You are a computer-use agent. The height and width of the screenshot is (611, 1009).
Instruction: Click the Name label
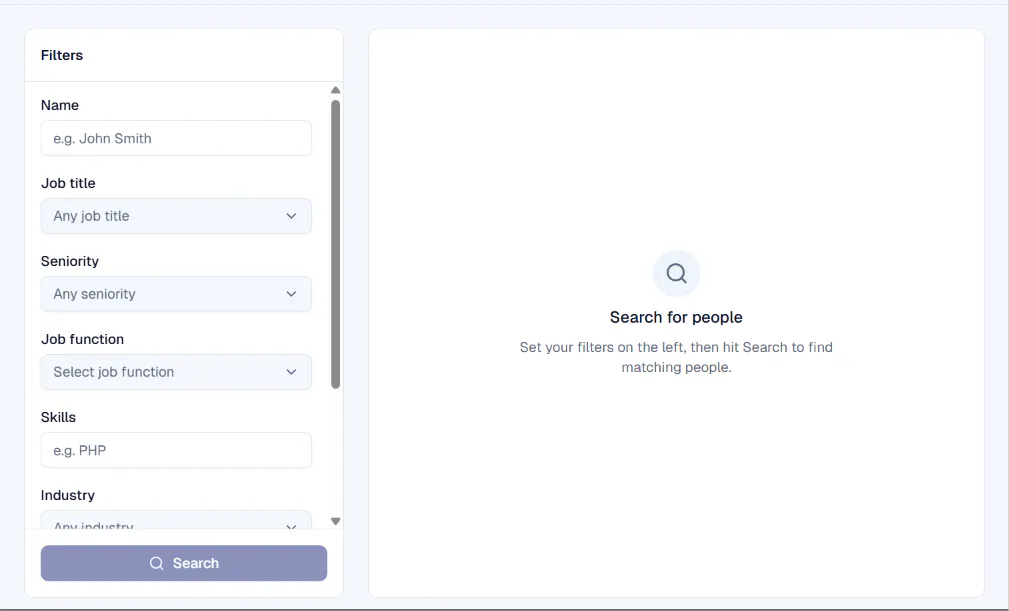point(60,105)
